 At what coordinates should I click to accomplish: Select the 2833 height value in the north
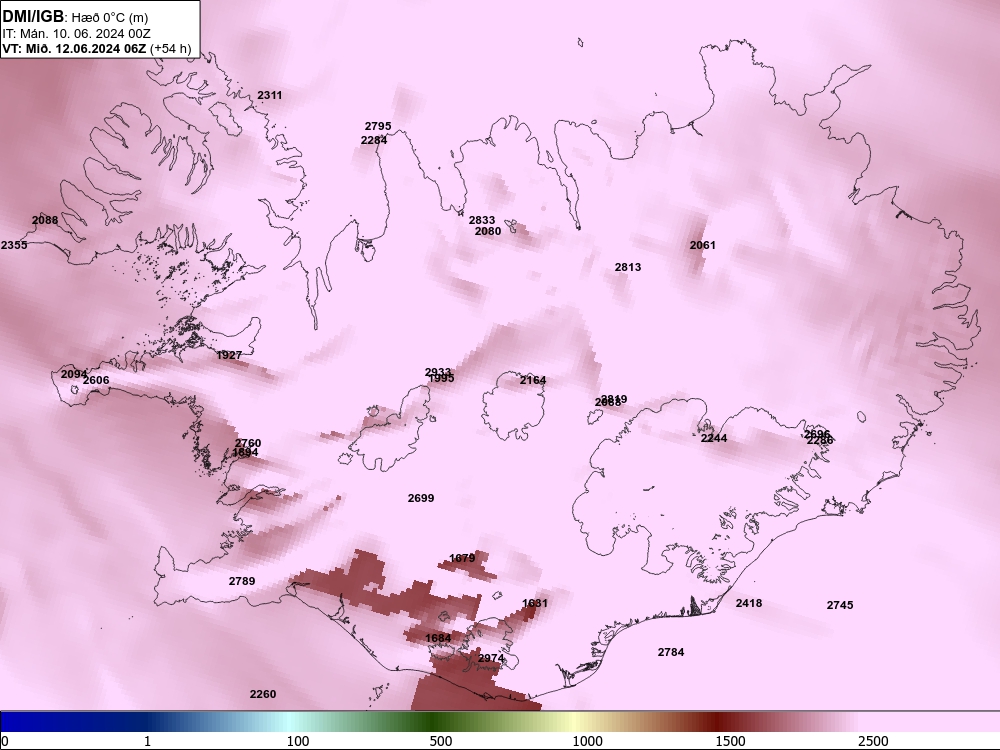(482, 220)
